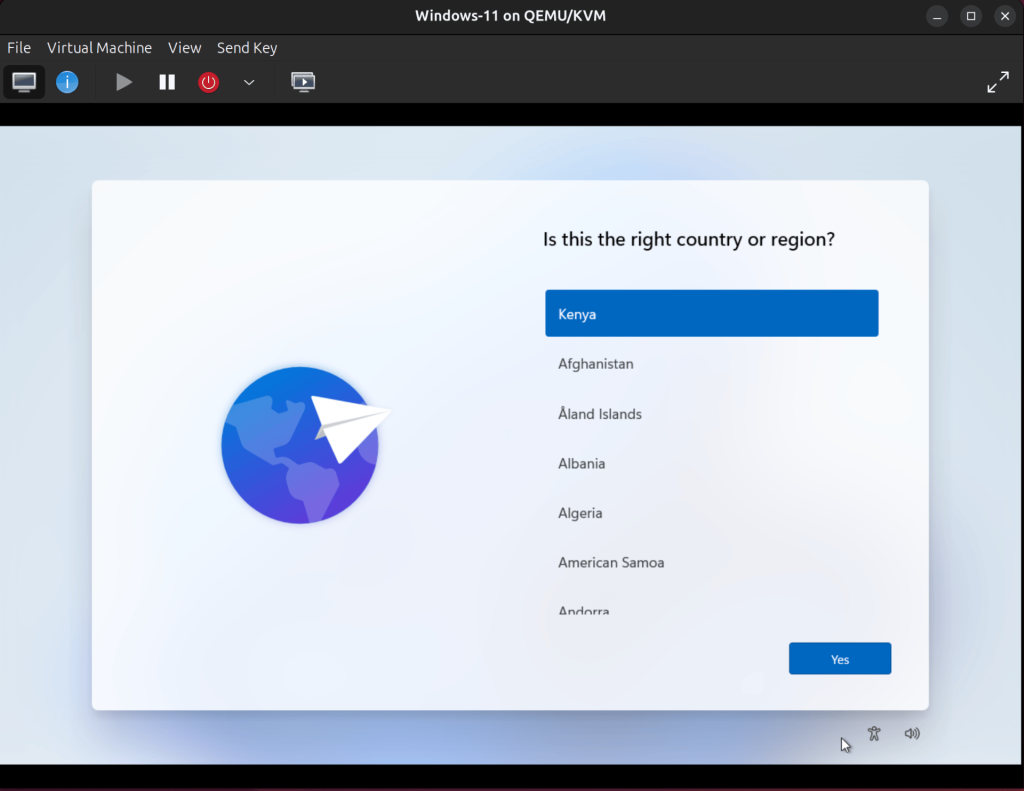Select Afghanistan as the country
The image size is (1024, 791).
(x=711, y=364)
